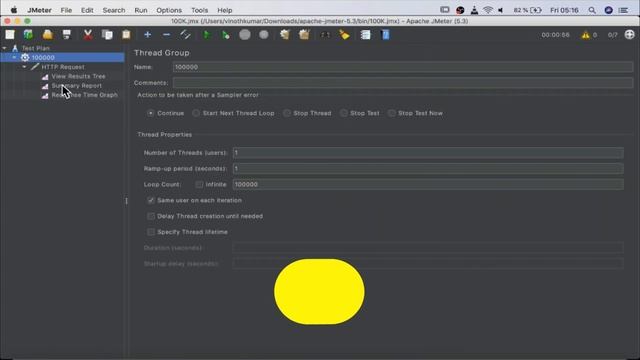Click the Ramp-up period field
This screenshot has width=640, height=360.
428,169
